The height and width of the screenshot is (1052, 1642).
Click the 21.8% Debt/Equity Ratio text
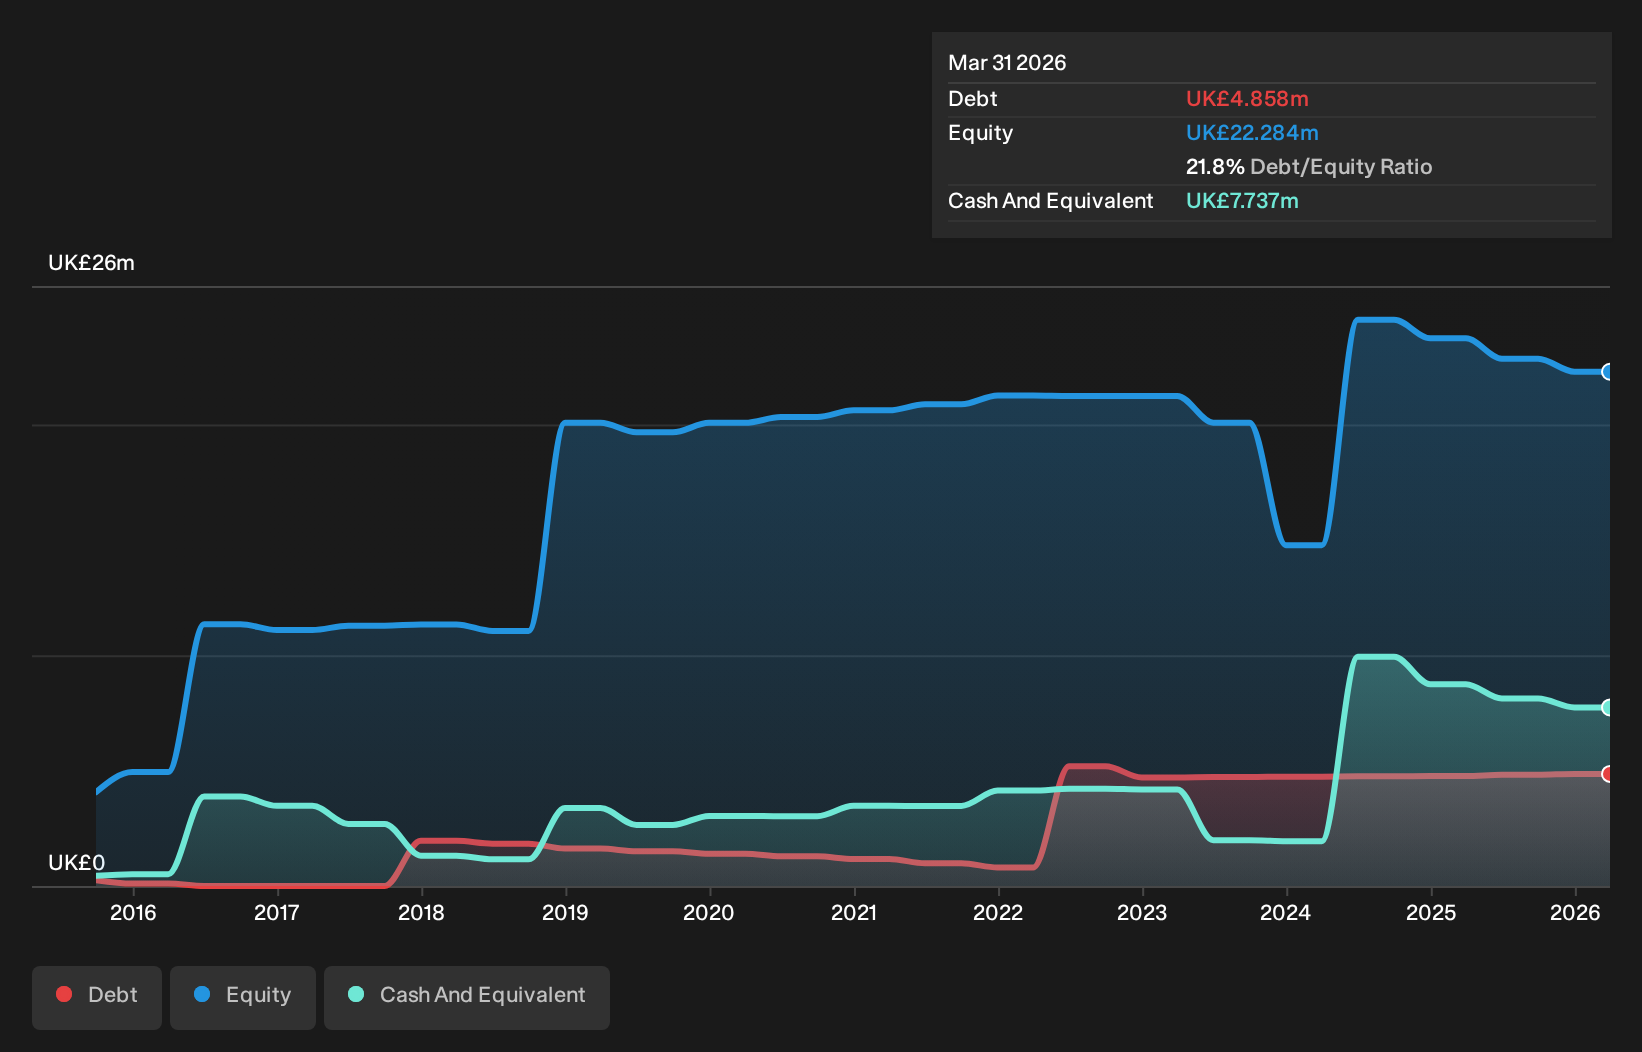pos(1309,167)
